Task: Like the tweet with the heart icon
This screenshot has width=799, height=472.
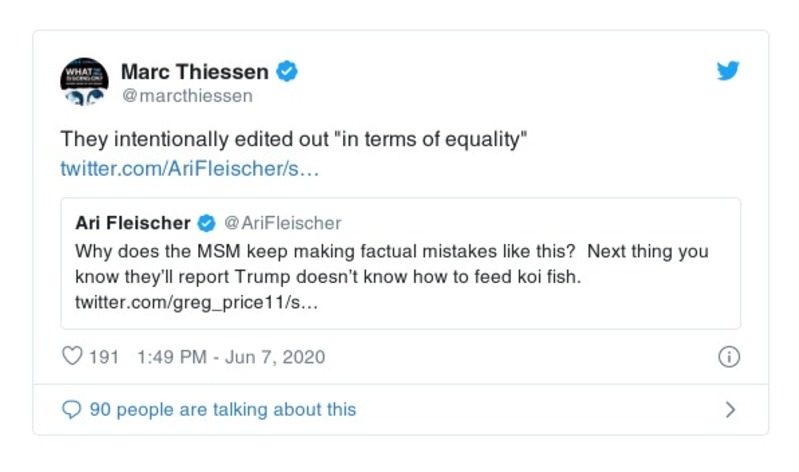Action: pos(72,357)
